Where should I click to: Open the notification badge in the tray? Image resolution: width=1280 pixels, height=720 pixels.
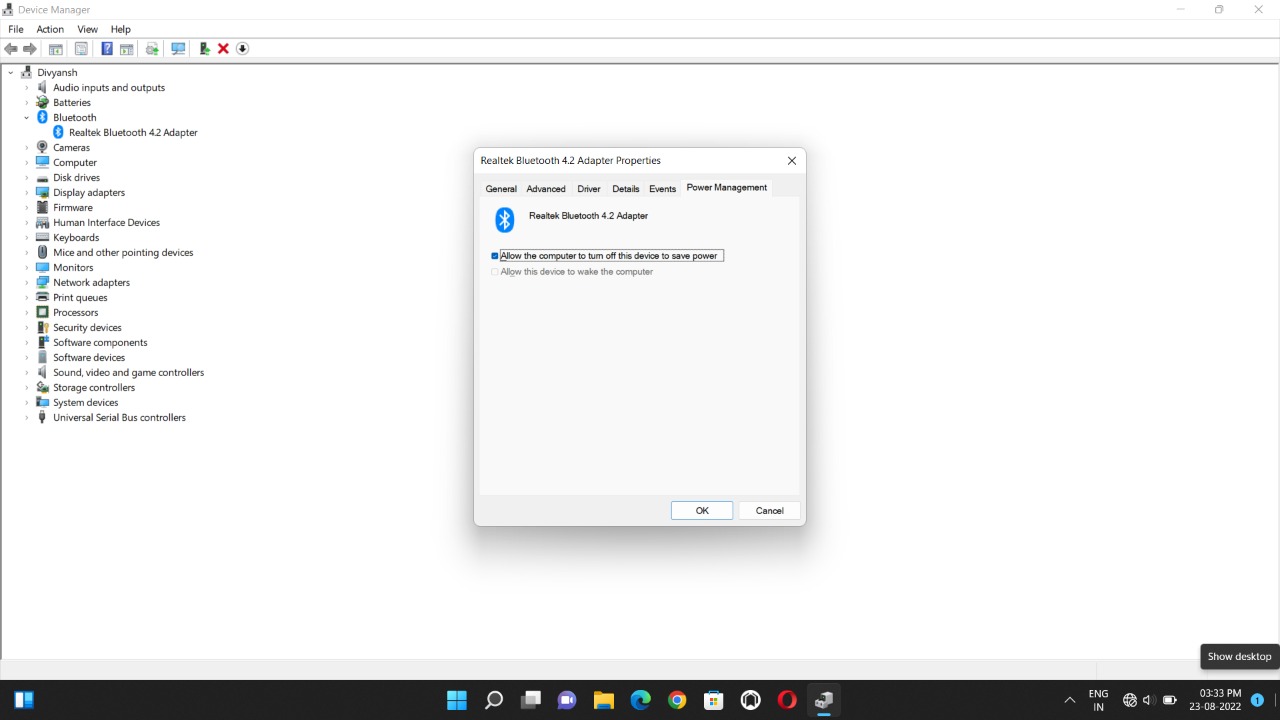(1257, 700)
